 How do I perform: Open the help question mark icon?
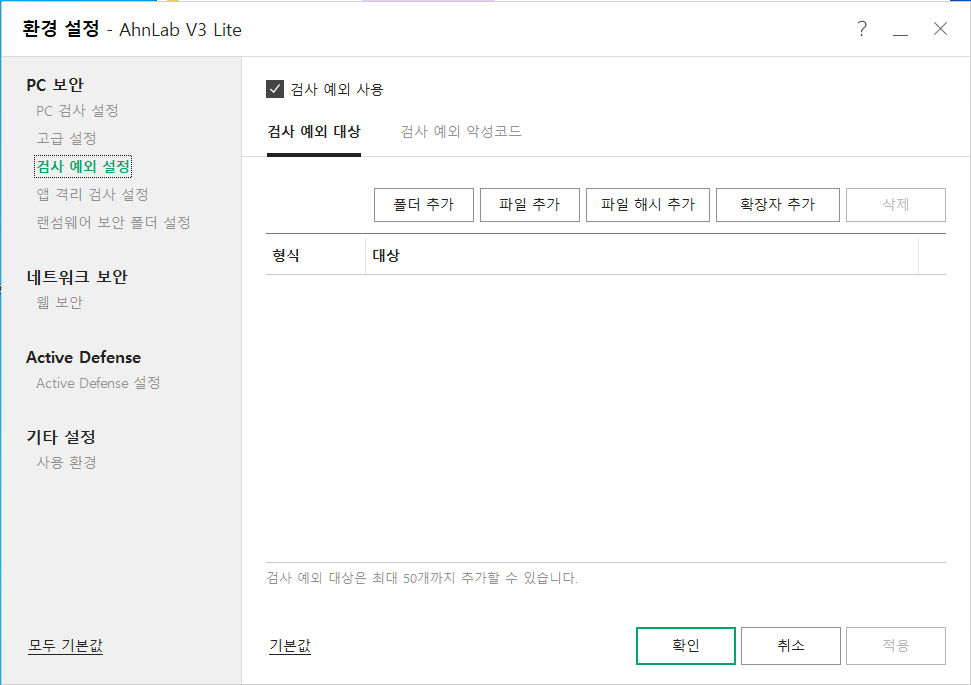tap(862, 28)
